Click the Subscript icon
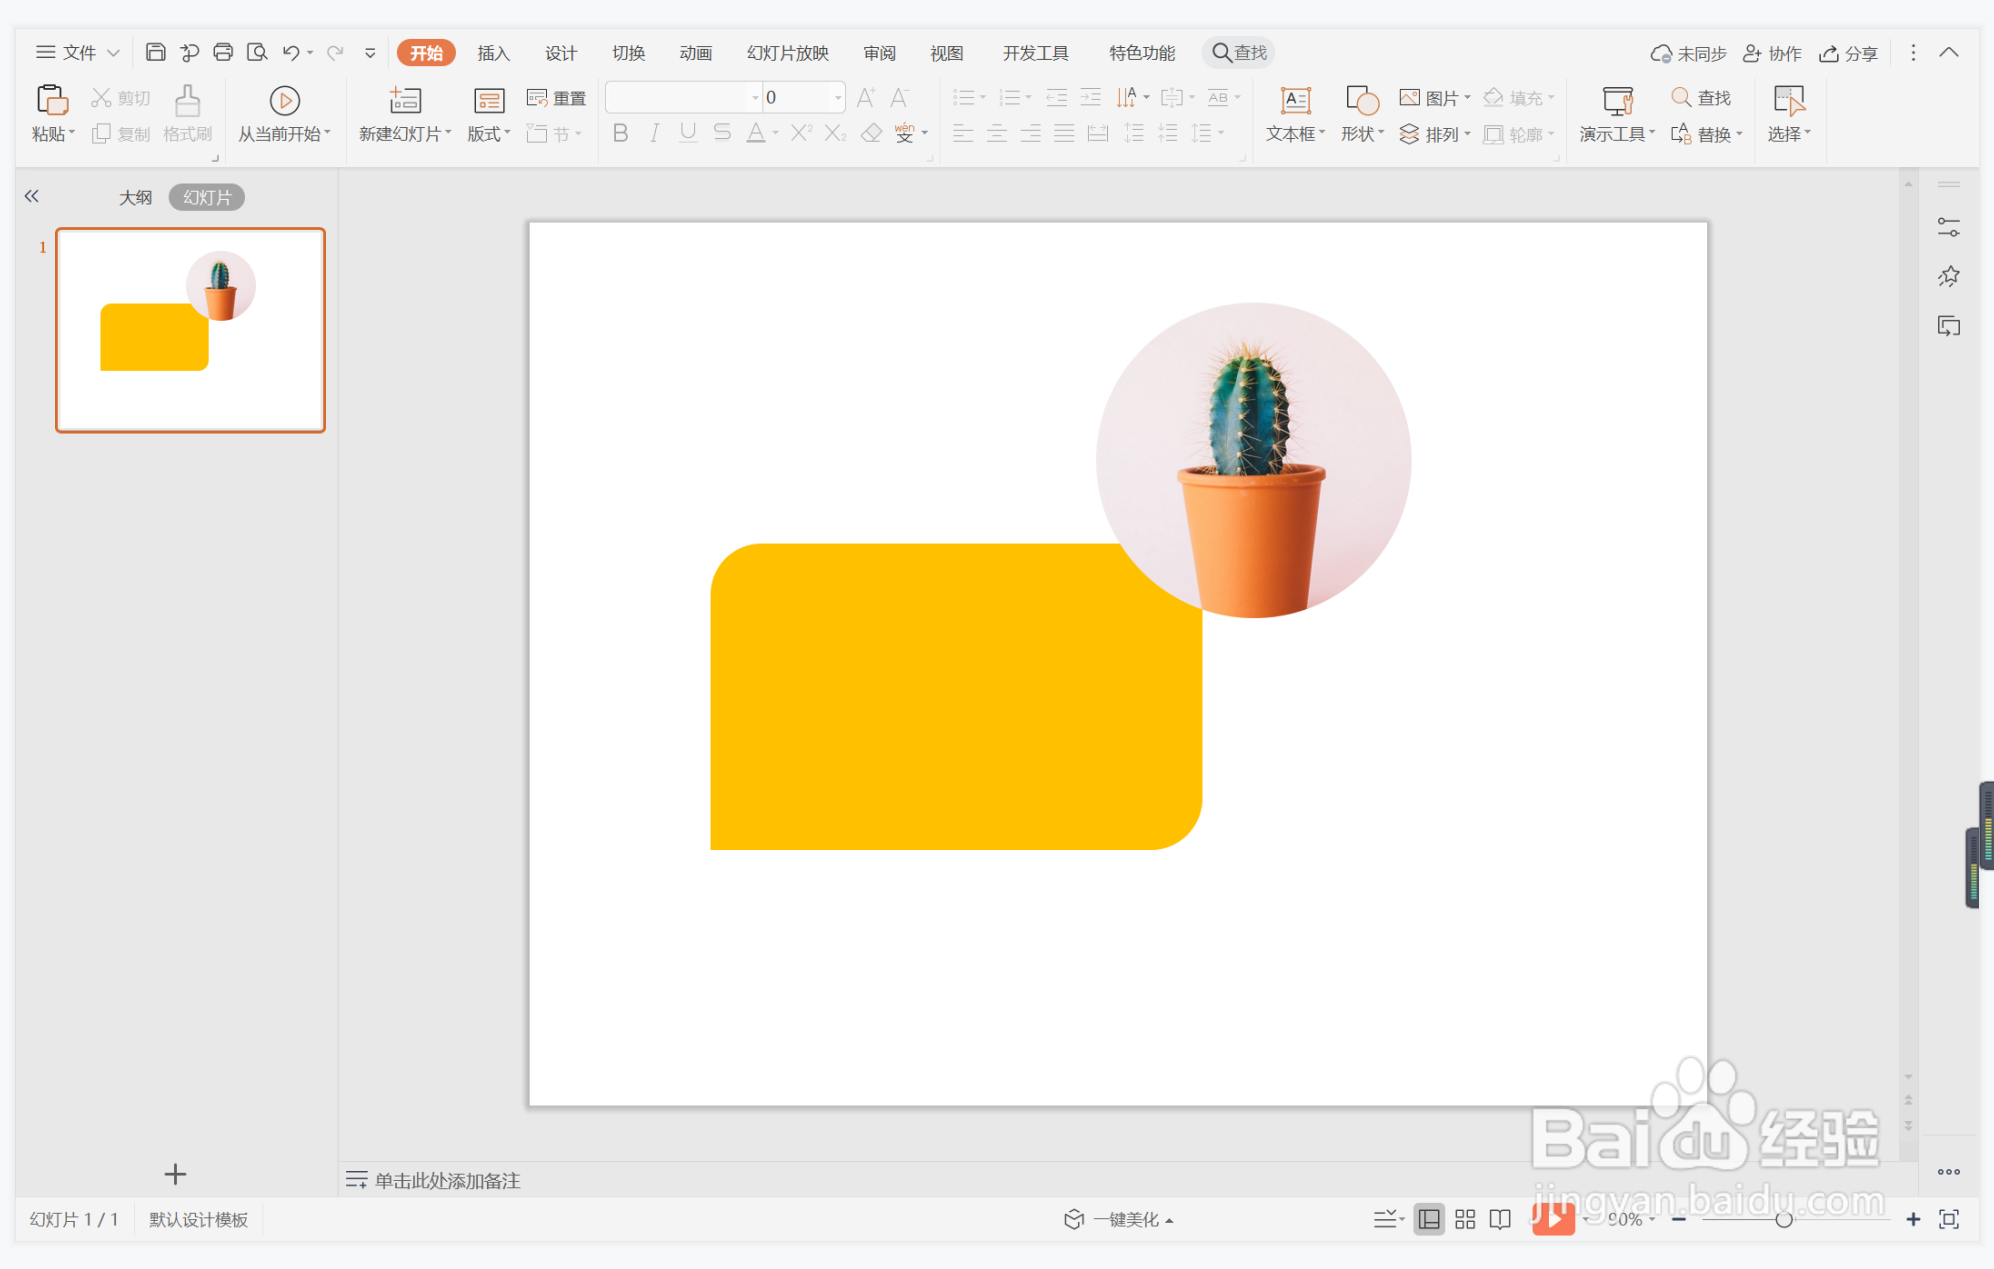The height and width of the screenshot is (1269, 1994). (835, 133)
